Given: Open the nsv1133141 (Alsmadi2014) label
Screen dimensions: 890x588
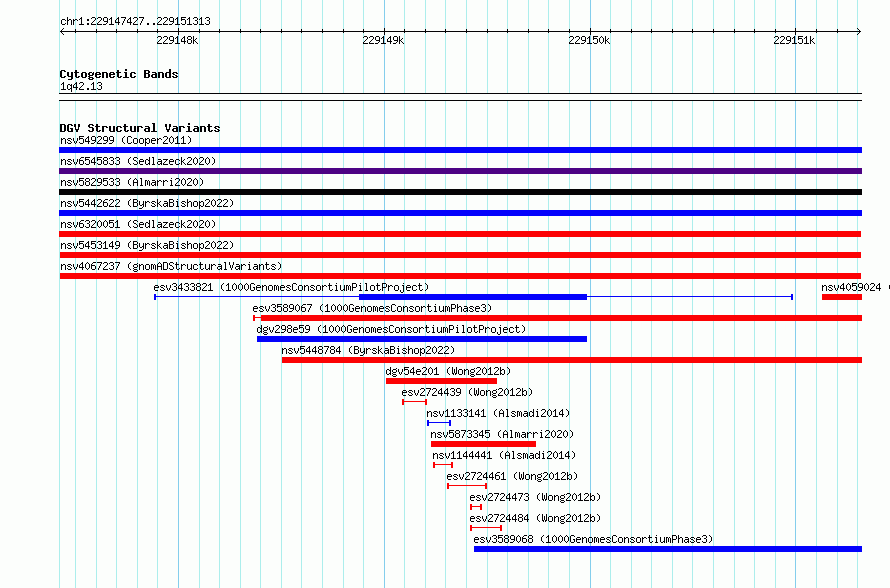Looking at the screenshot, I should pos(498,413).
